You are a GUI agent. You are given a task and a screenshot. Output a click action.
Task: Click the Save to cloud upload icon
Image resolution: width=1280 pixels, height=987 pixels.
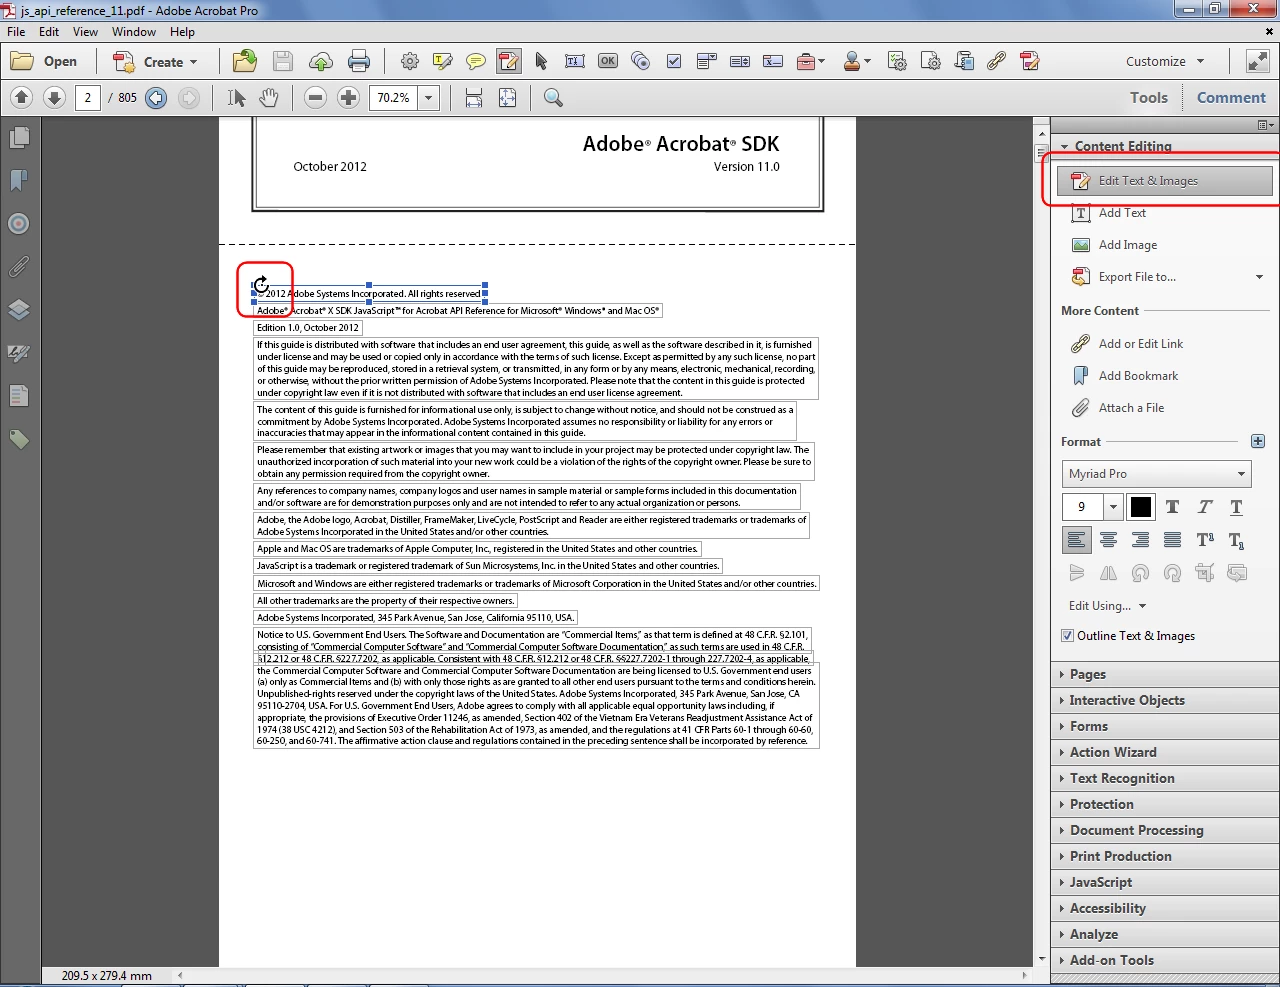point(321,62)
